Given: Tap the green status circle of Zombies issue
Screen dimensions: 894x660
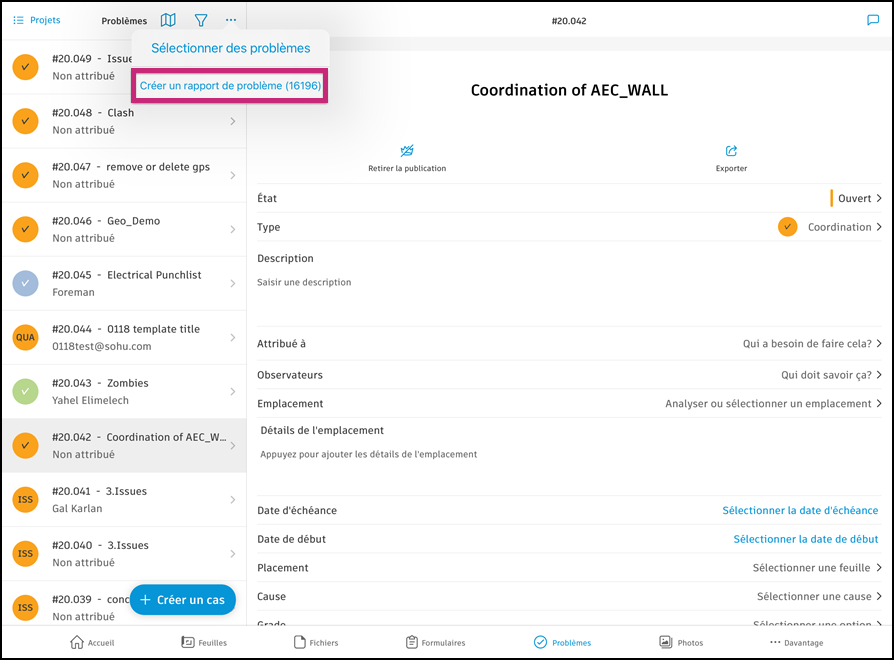Looking at the screenshot, I should pyautogui.click(x=25, y=392).
